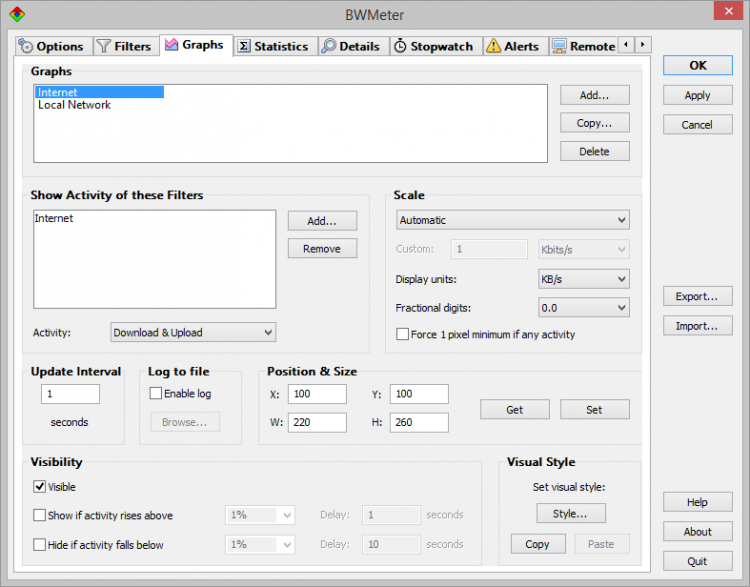
Task: Click the funnel icon on the Filters tab
Action: point(103,46)
